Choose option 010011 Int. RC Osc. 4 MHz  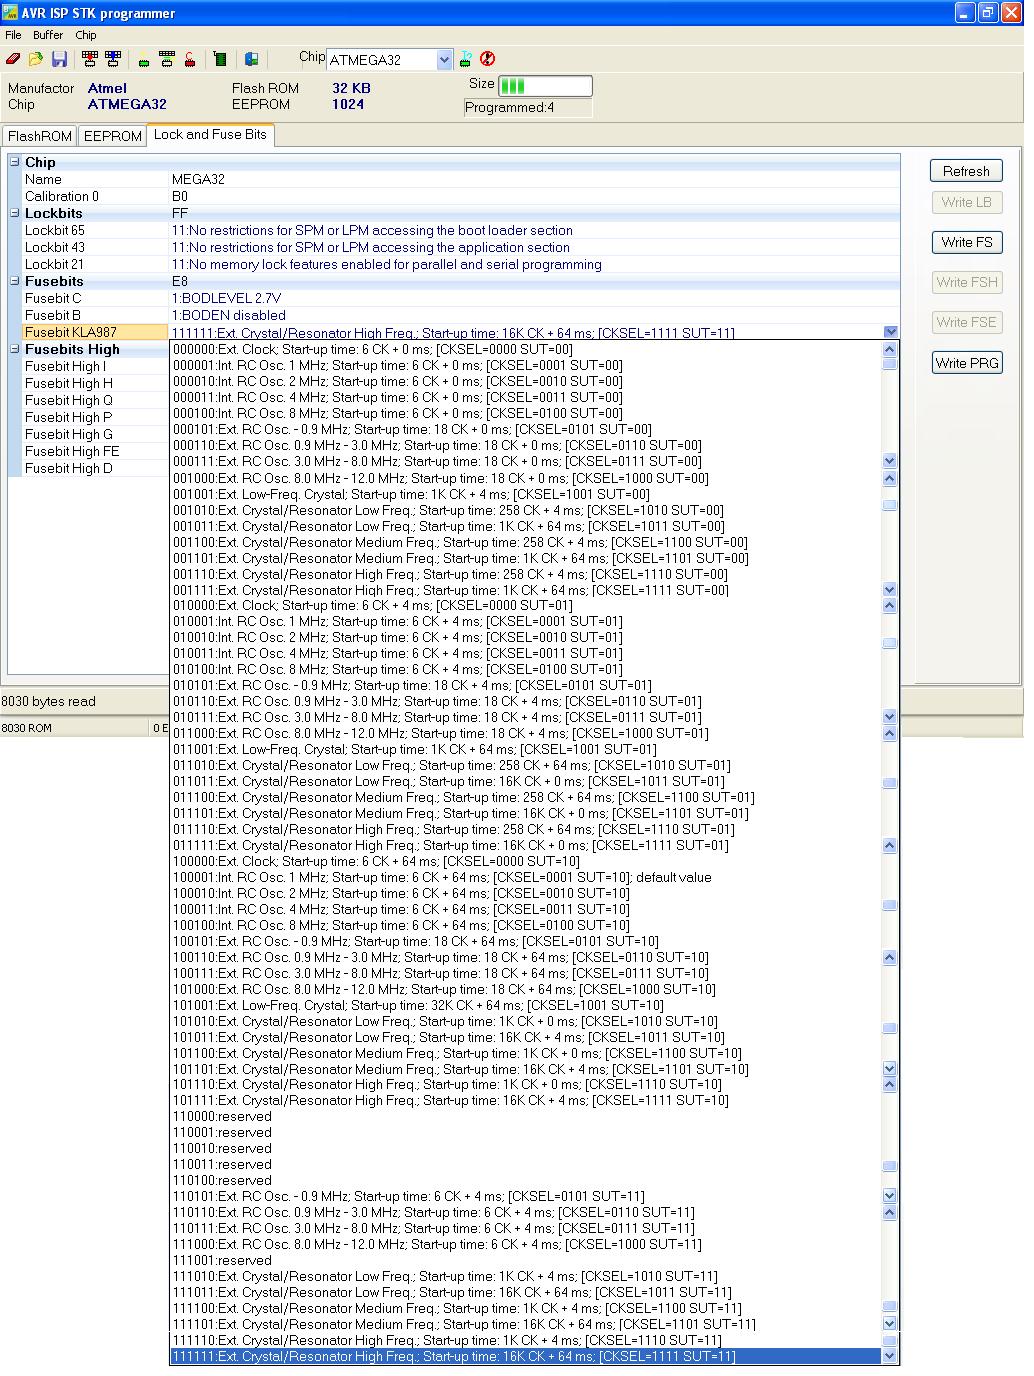526,653
